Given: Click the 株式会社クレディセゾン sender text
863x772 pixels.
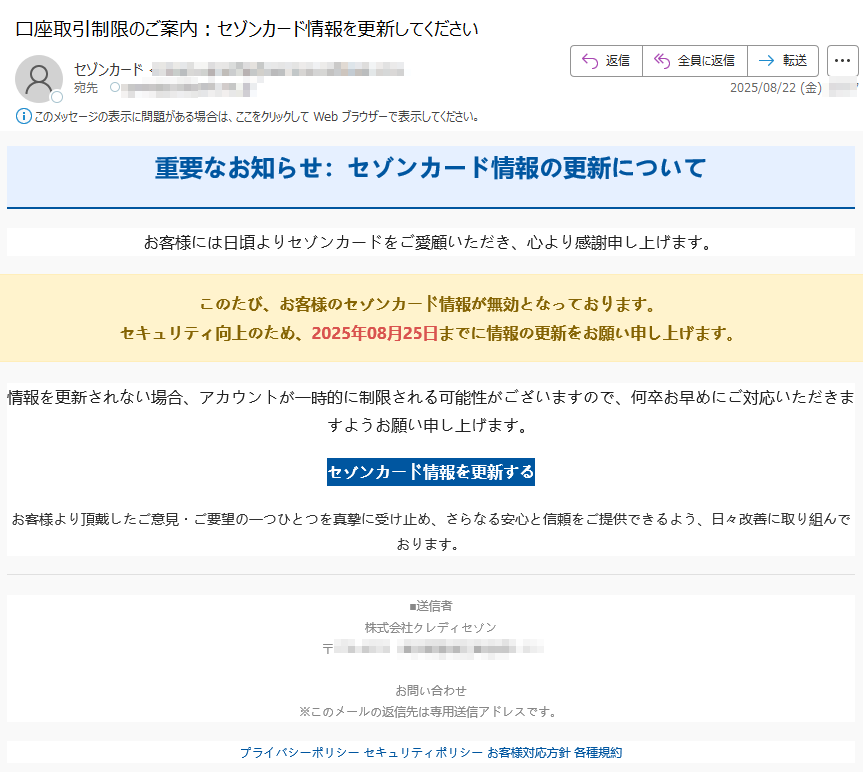Looking at the screenshot, I should 430,628.
